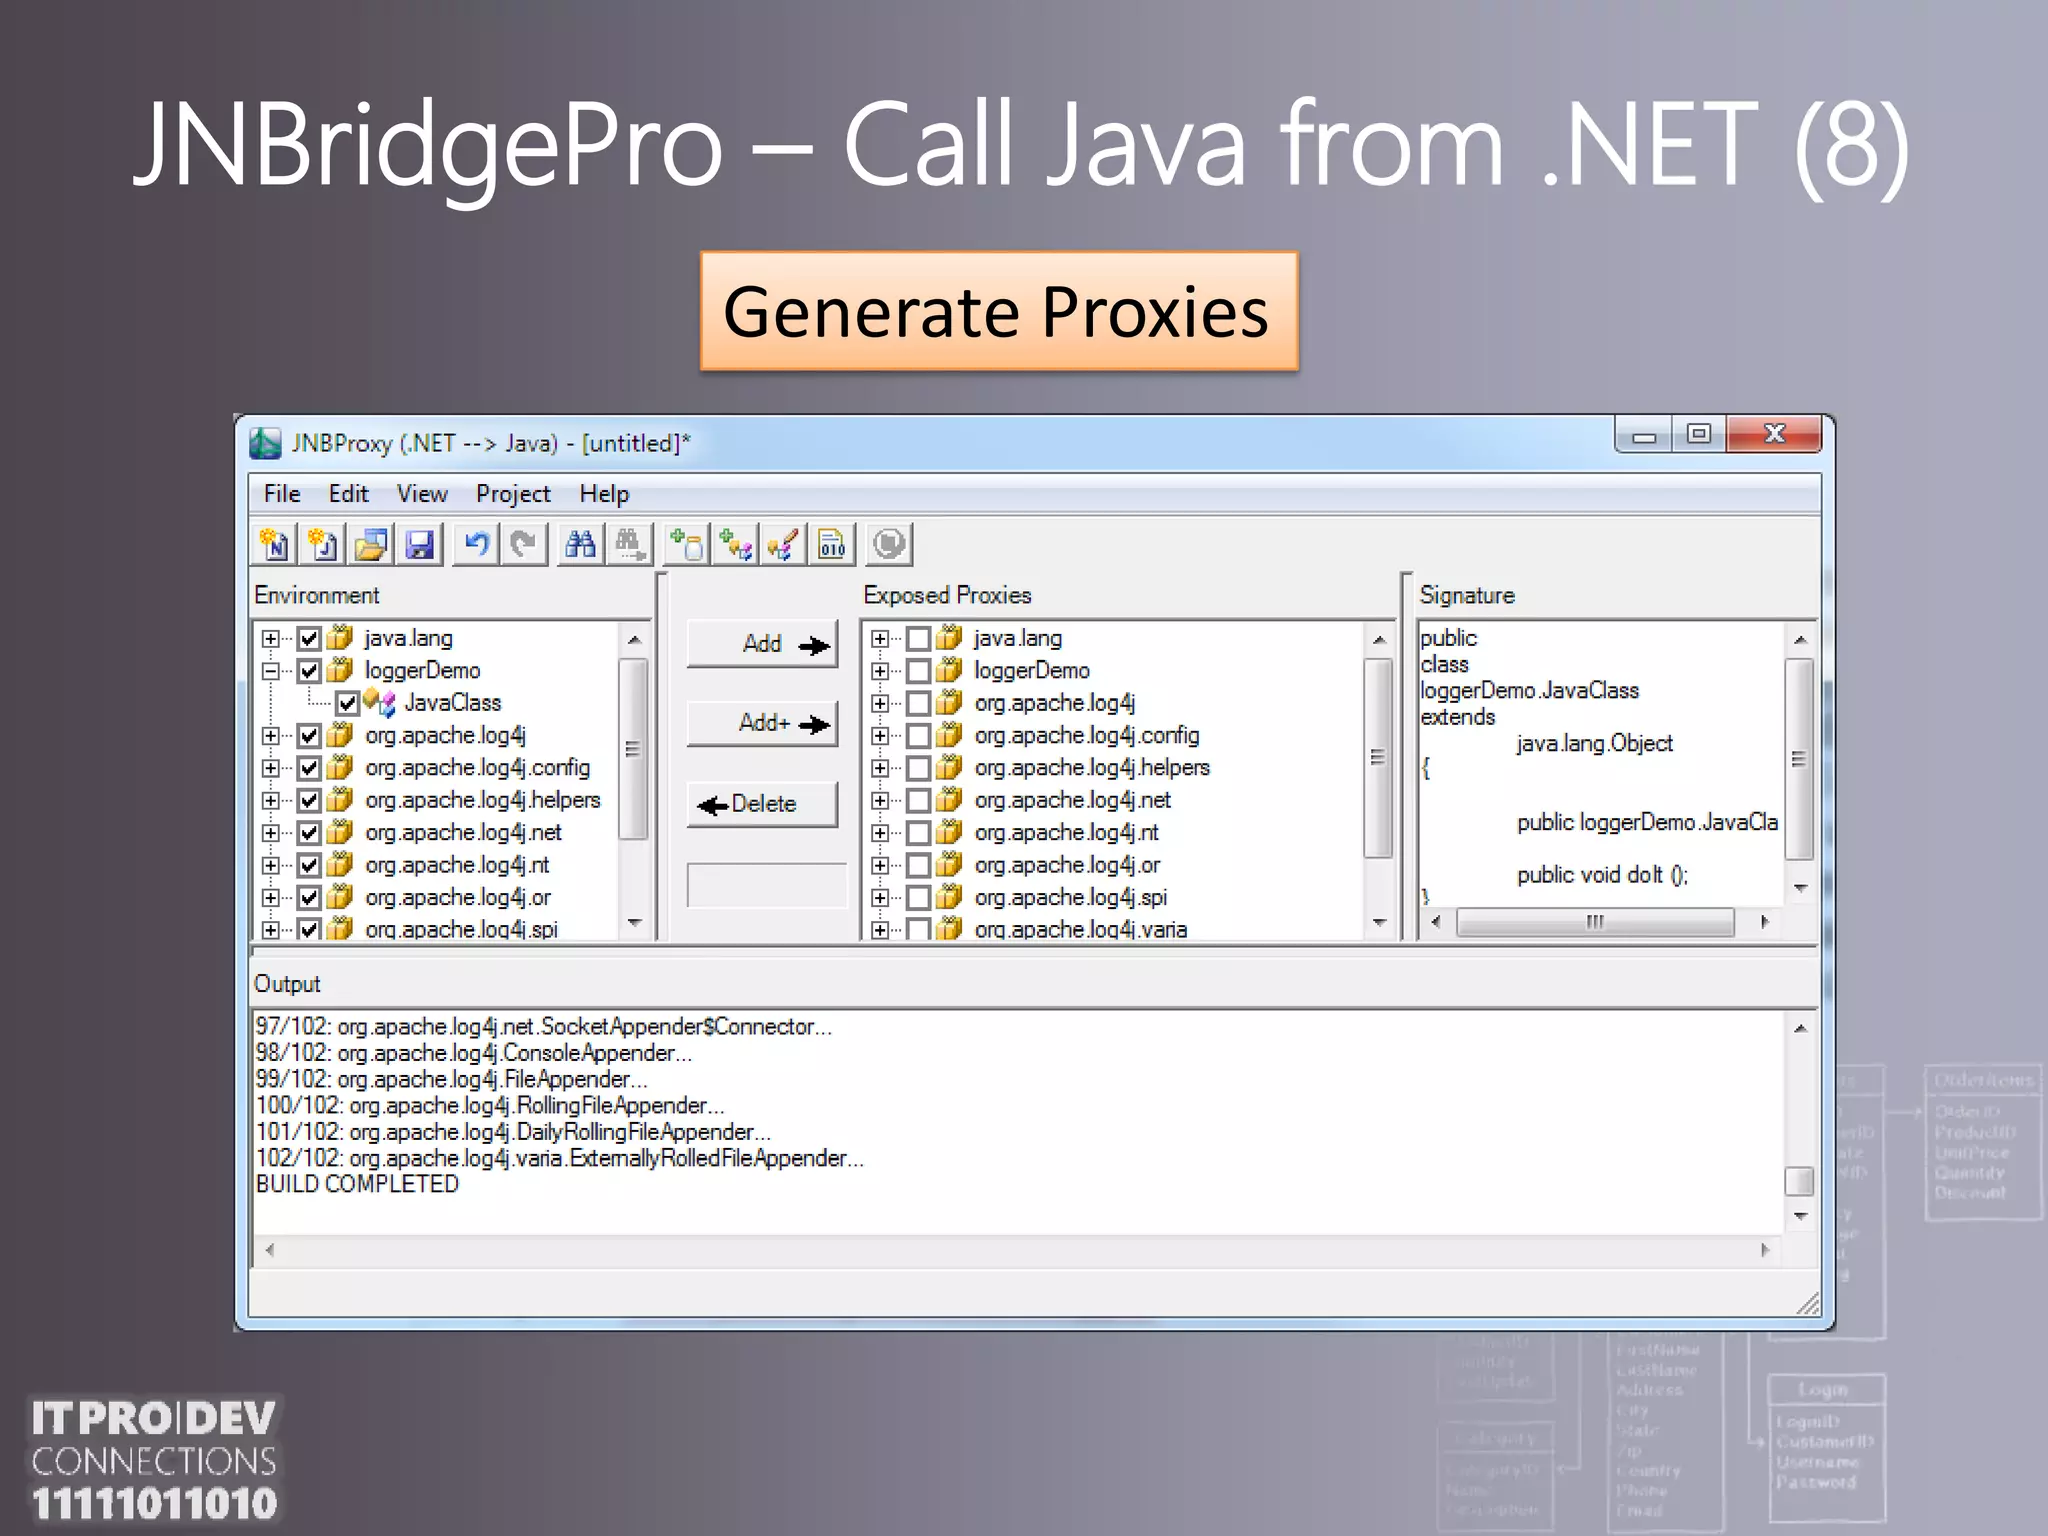The width and height of the screenshot is (2048, 1536).
Task: Select 'public void doIt ();' signature line
Action: pos(1602,875)
